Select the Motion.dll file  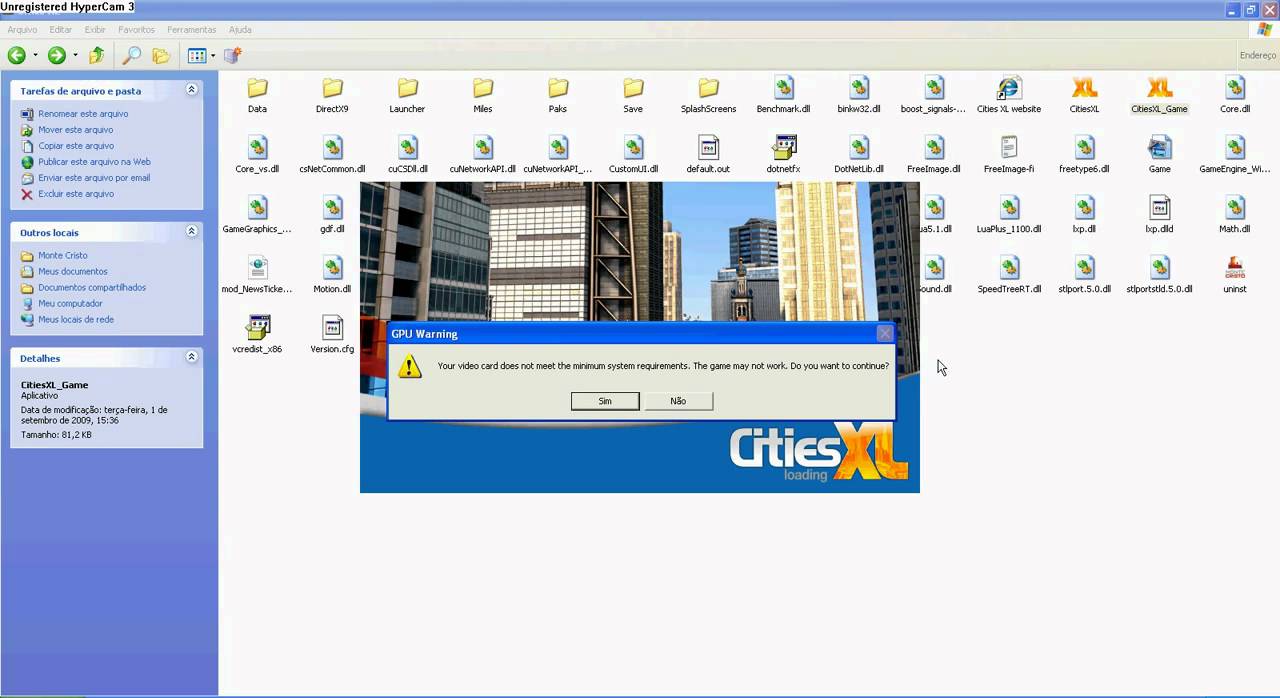point(332,276)
